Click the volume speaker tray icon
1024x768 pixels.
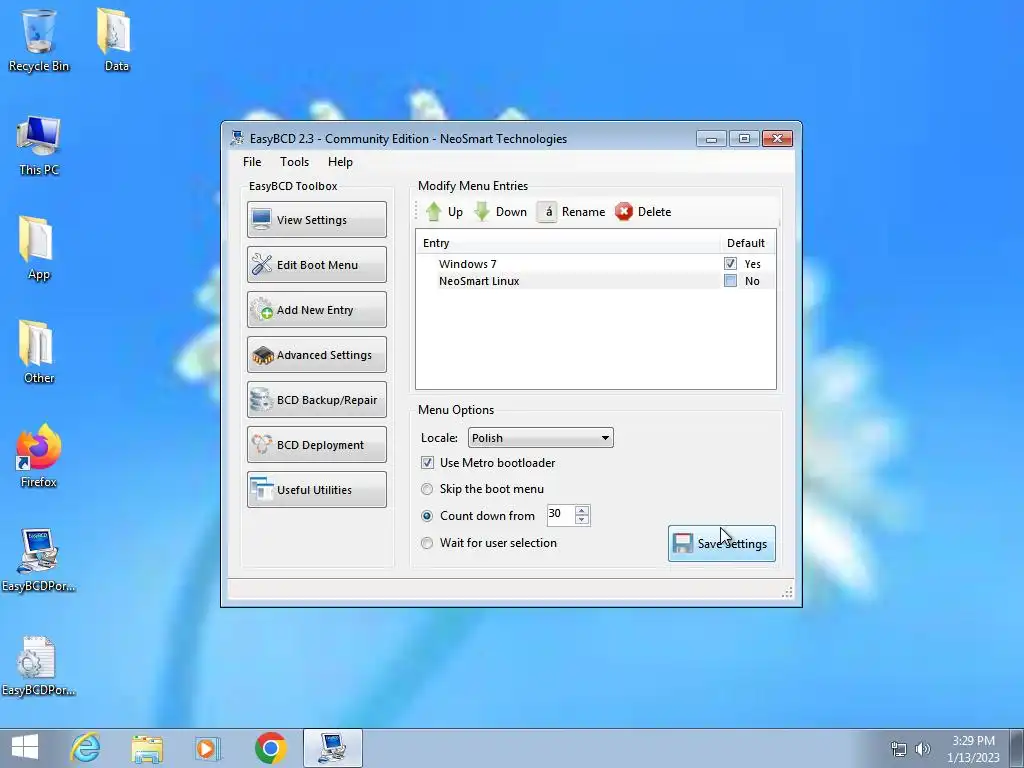[923, 749]
